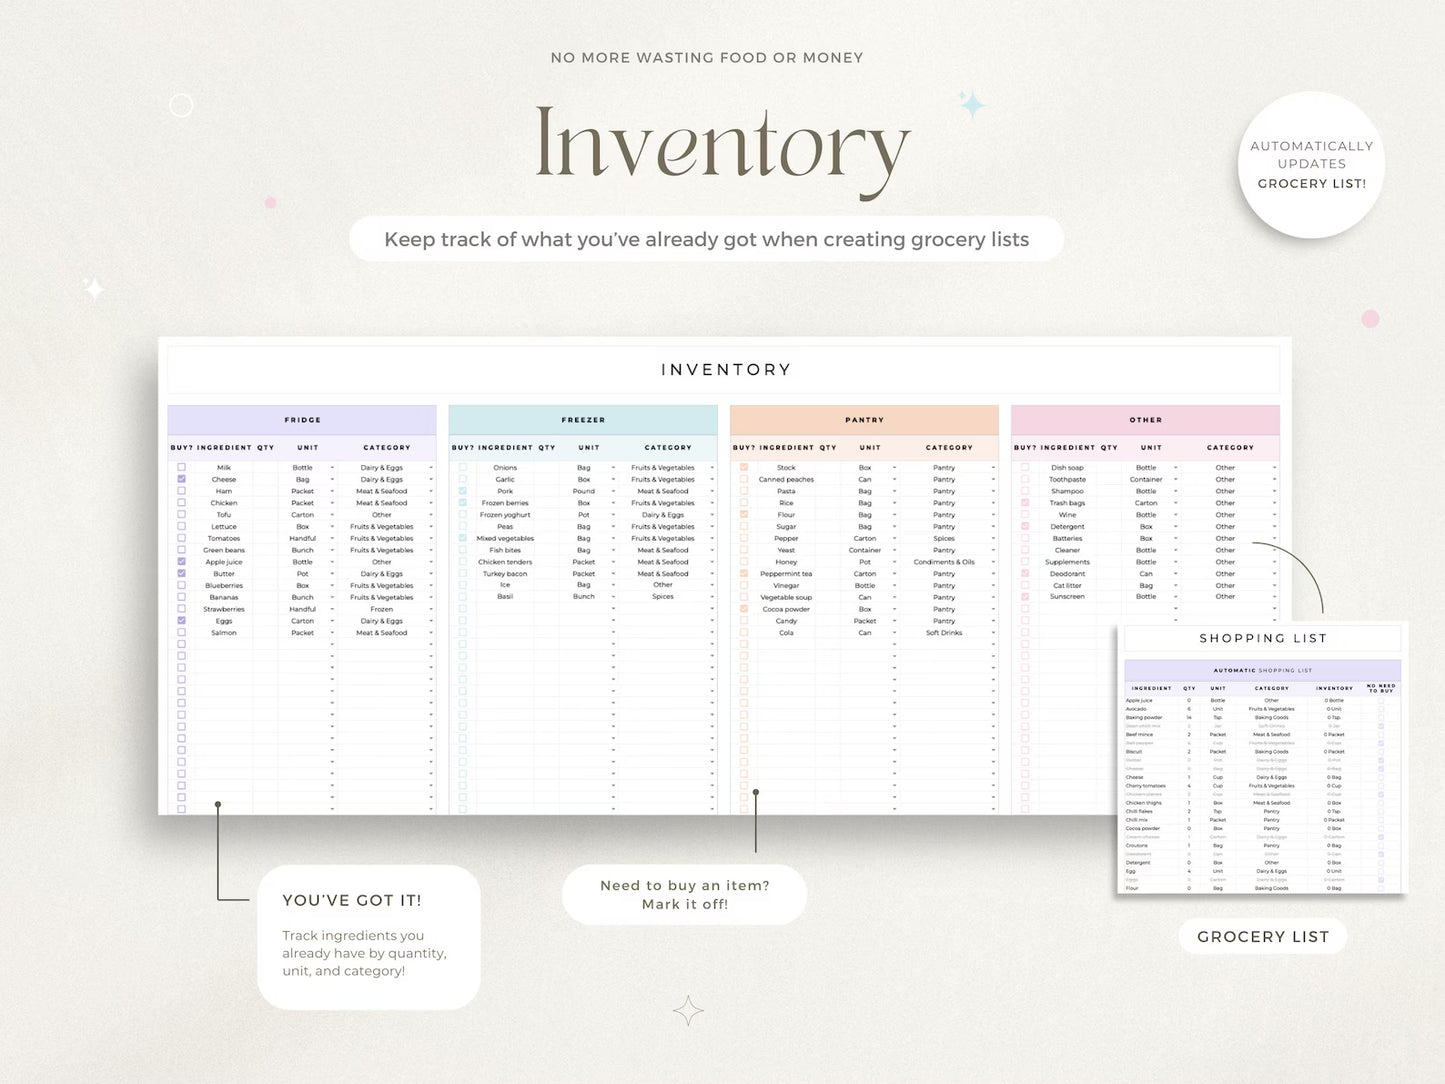The height and width of the screenshot is (1084, 1445).
Task: Open the unit dropdown for Garlic
Action: (x=612, y=479)
